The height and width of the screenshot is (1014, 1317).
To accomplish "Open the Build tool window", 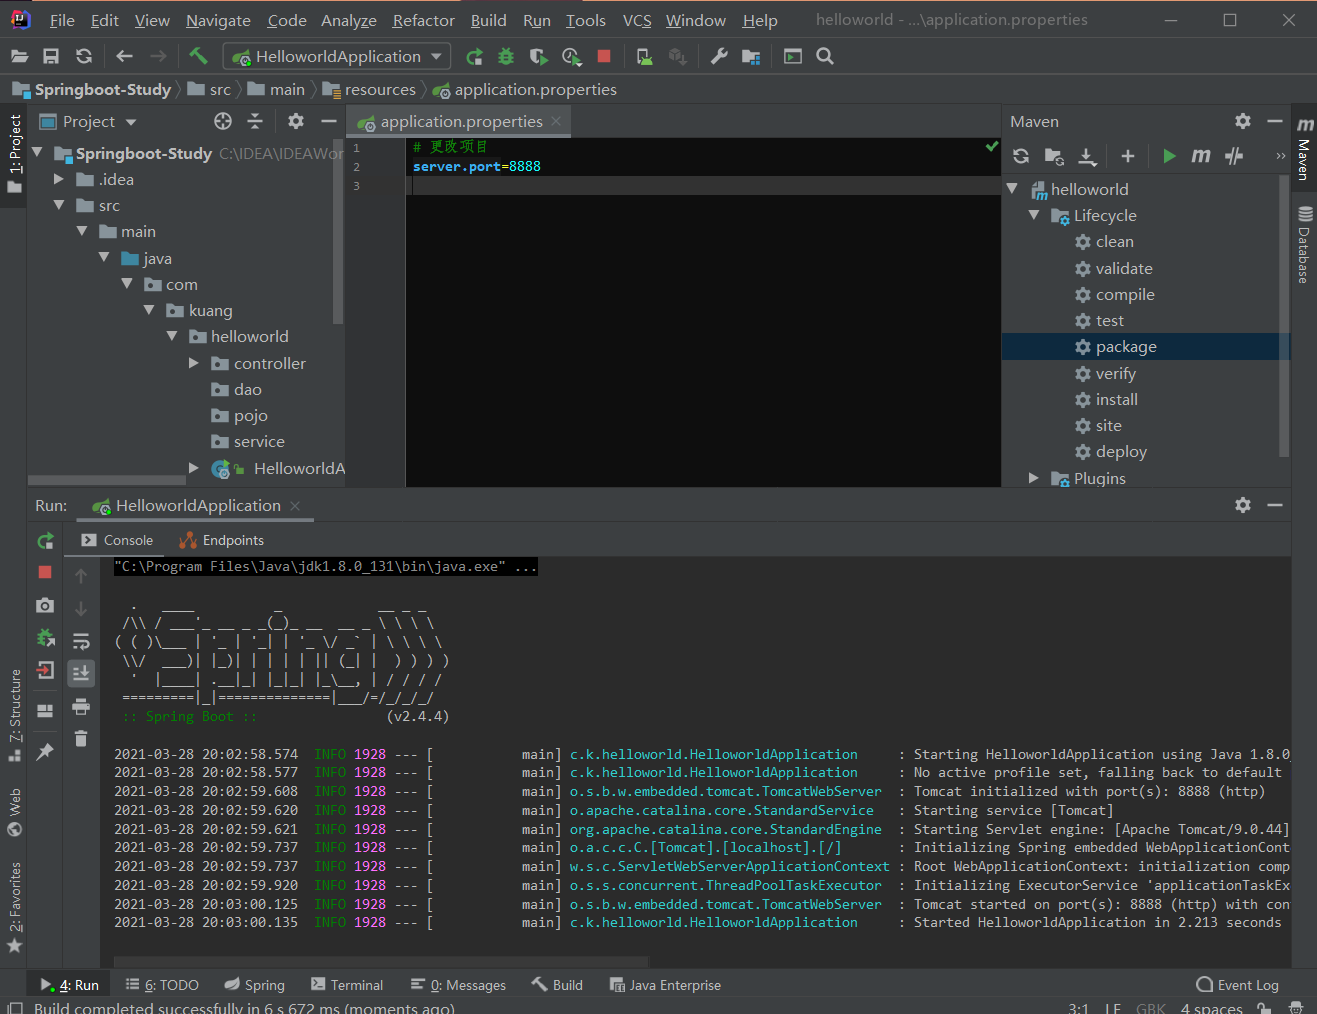I will [x=557, y=985].
